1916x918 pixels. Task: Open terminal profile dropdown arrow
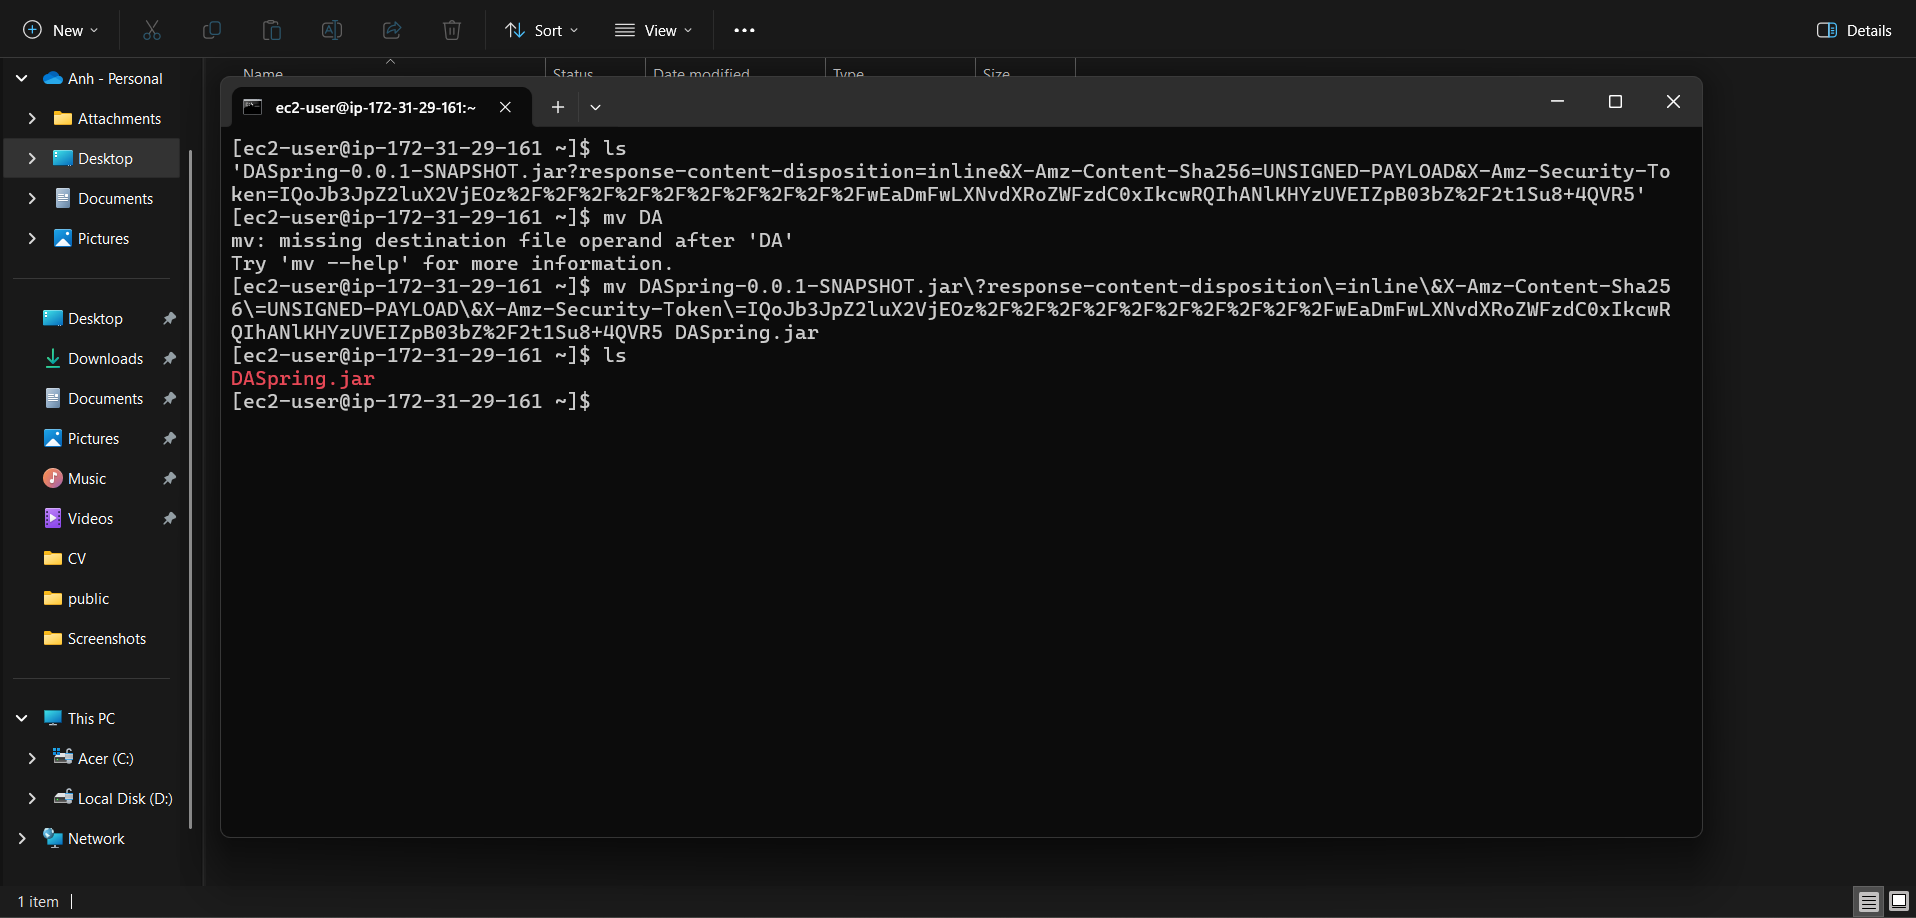pos(596,107)
